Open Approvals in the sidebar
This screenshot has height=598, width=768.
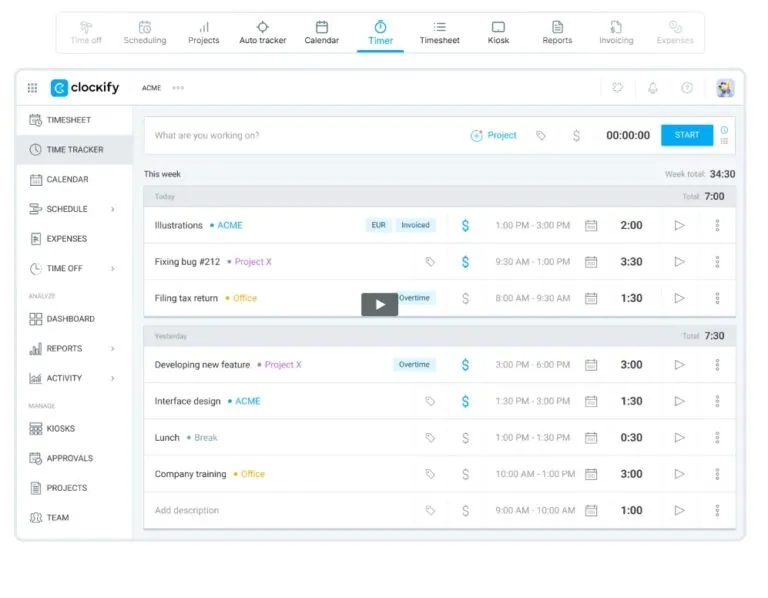pos(74,458)
